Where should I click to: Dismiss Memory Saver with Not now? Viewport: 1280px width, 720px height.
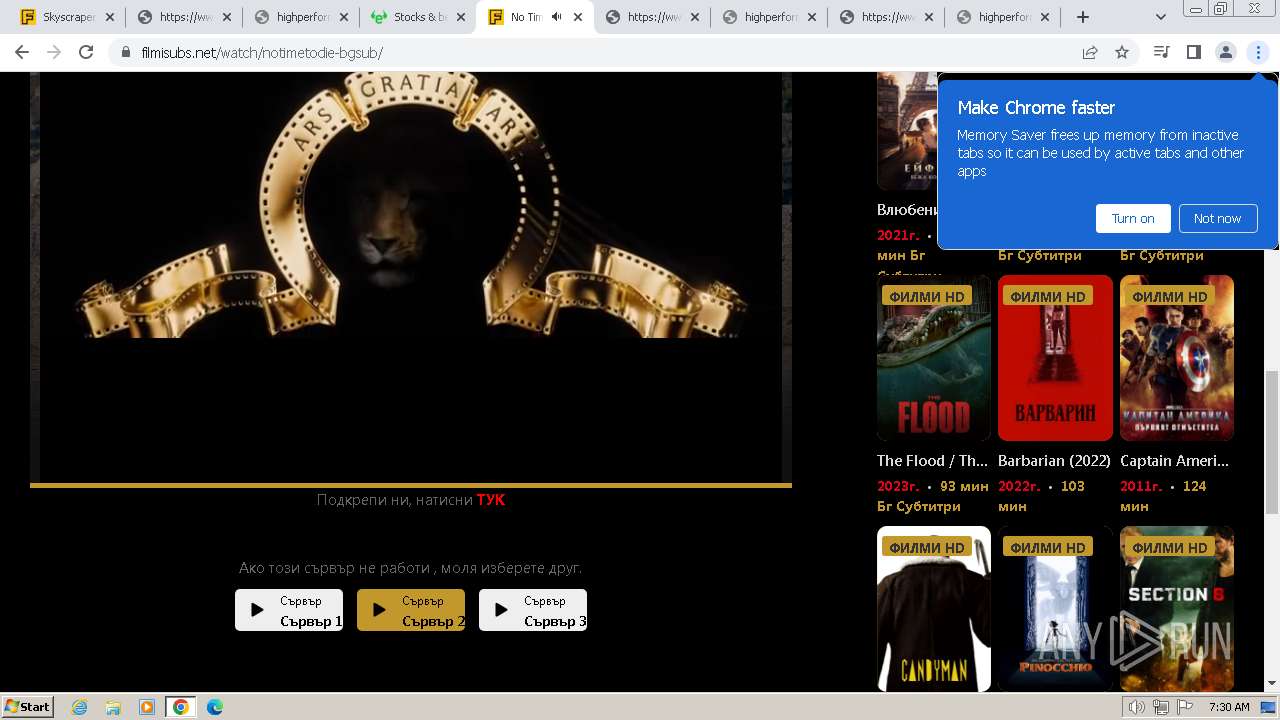click(1217, 218)
